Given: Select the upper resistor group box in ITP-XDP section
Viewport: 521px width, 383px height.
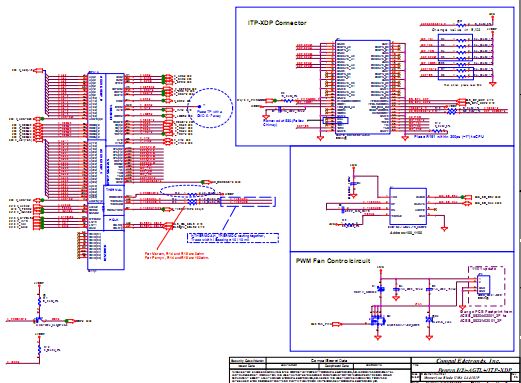Looking at the screenshot, I should click(x=455, y=47).
